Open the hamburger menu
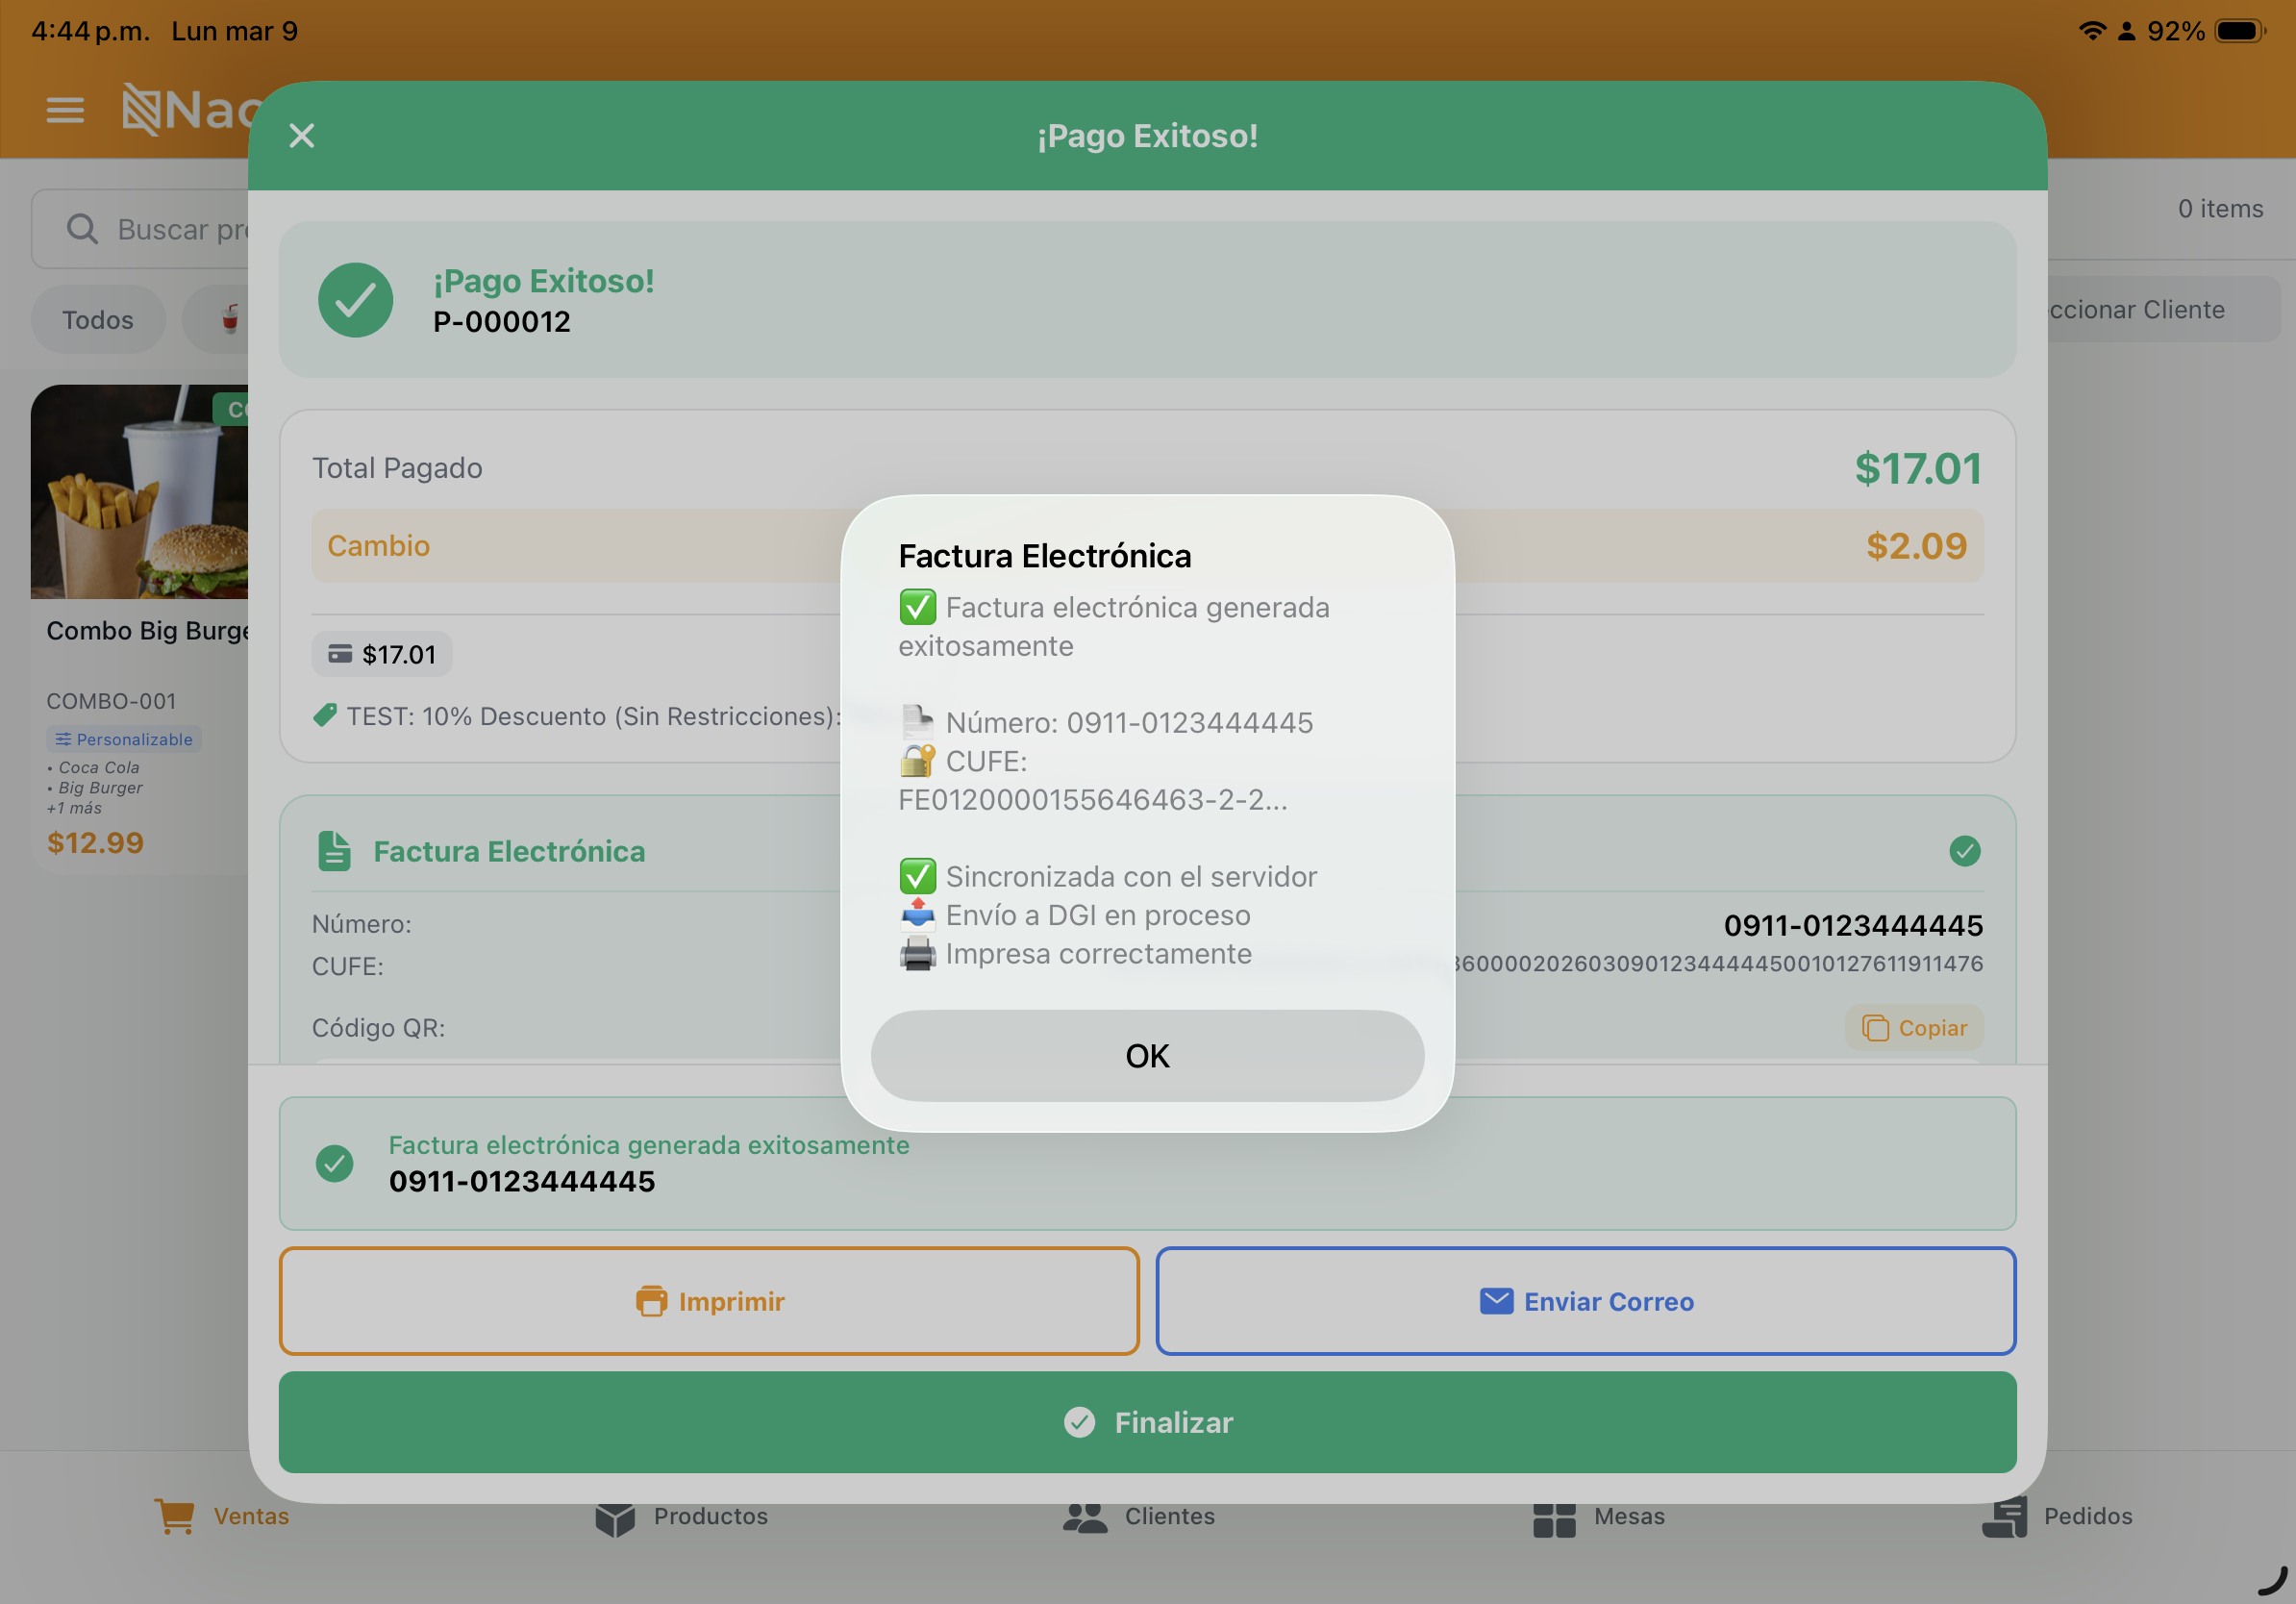 [65, 109]
